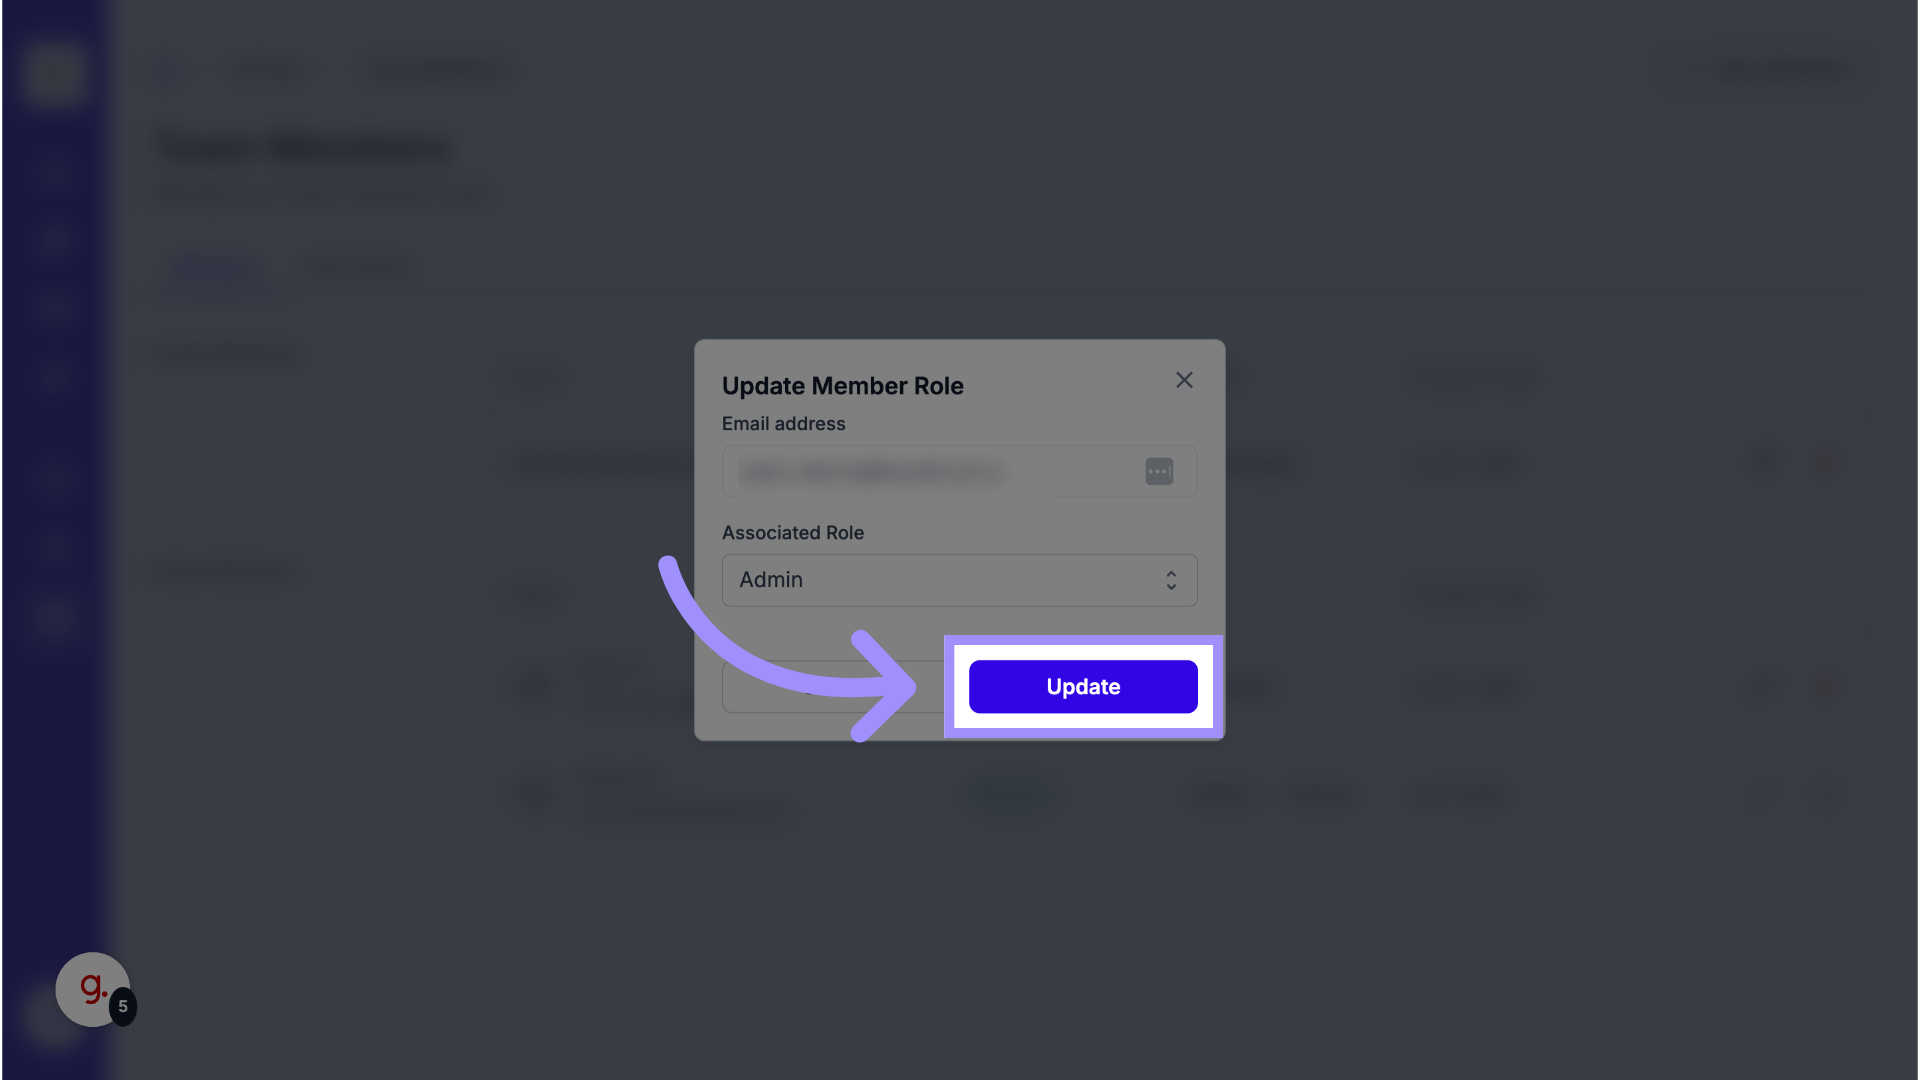Close the Update Member Role dialog
1920x1080 pixels.
(1184, 380)
